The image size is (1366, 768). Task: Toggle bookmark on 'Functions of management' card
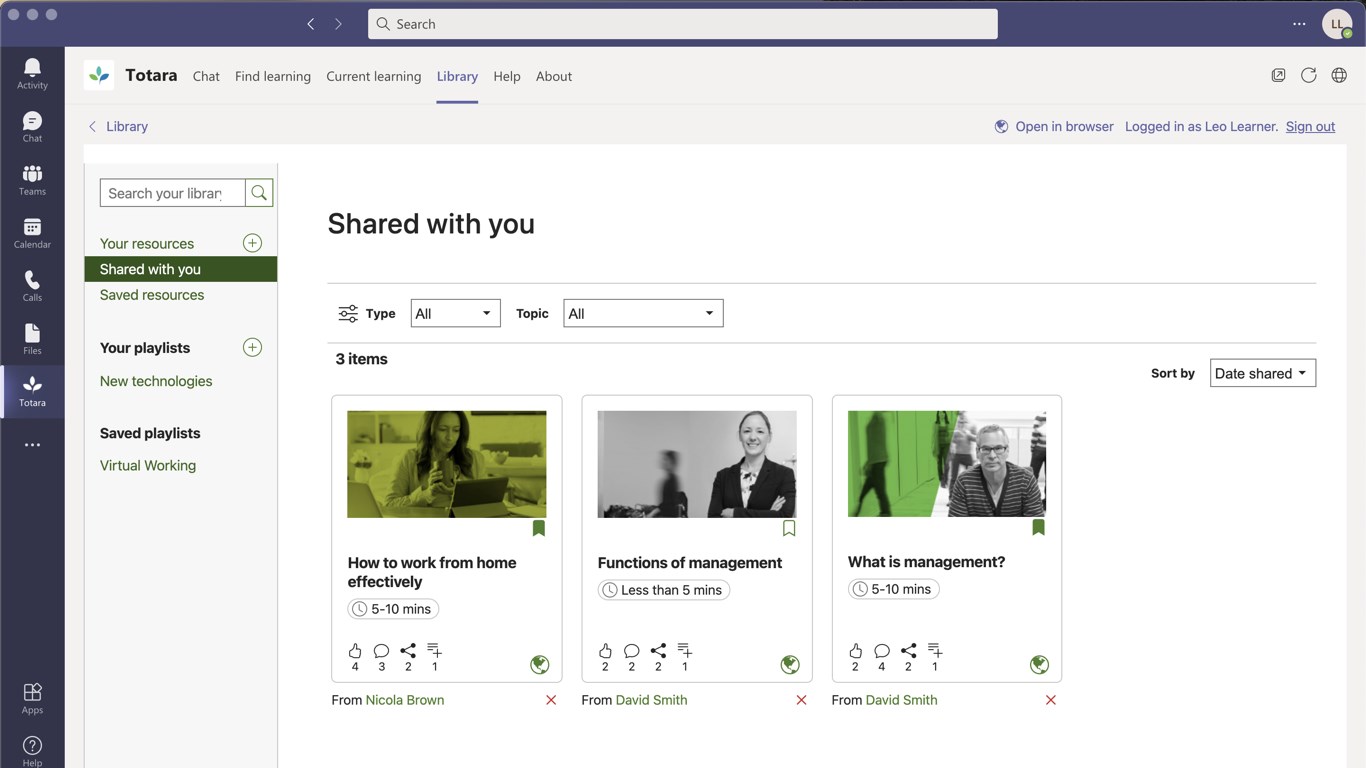(x=789, y=528)
